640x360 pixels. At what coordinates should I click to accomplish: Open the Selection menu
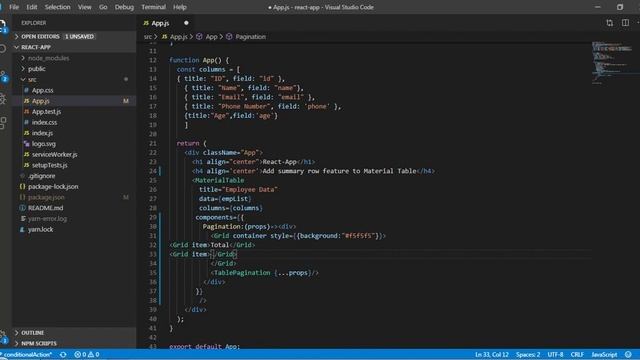pyautogui.click(x=58, y=7)
